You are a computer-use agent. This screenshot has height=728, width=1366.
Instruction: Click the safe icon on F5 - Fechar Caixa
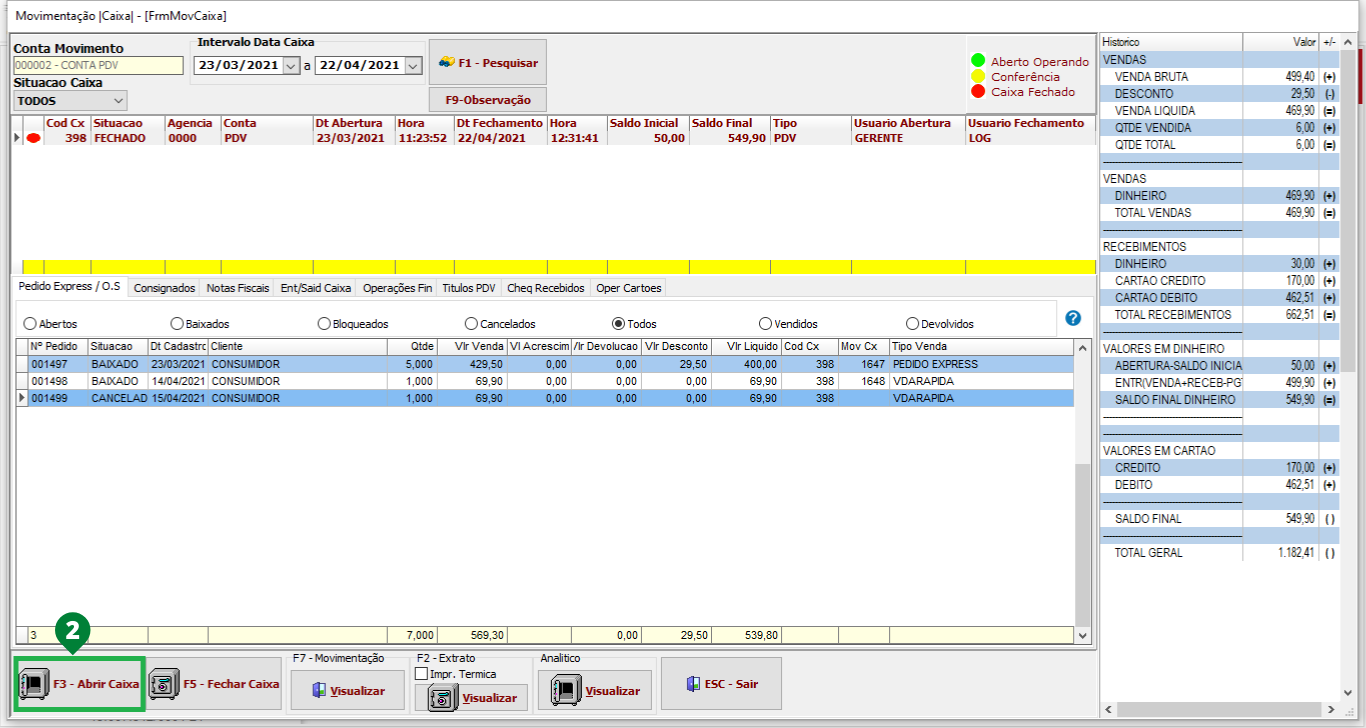tap(162, 684)
